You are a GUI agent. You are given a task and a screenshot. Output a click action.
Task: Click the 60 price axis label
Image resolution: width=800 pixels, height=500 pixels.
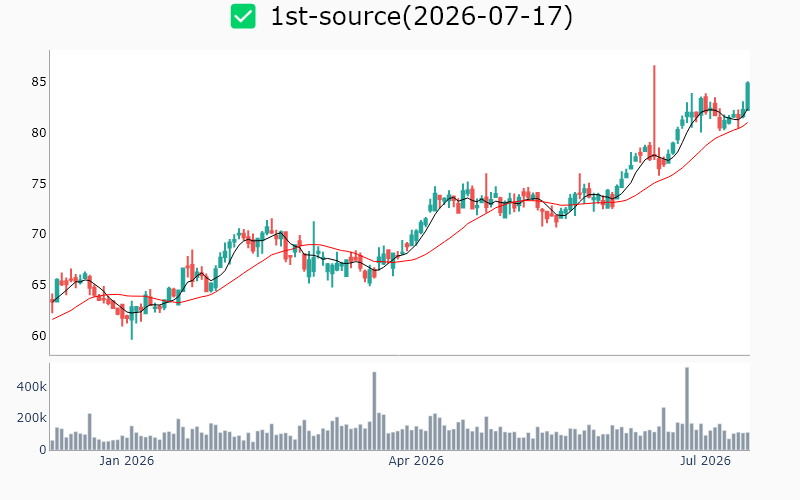click(x=39, y=336)
